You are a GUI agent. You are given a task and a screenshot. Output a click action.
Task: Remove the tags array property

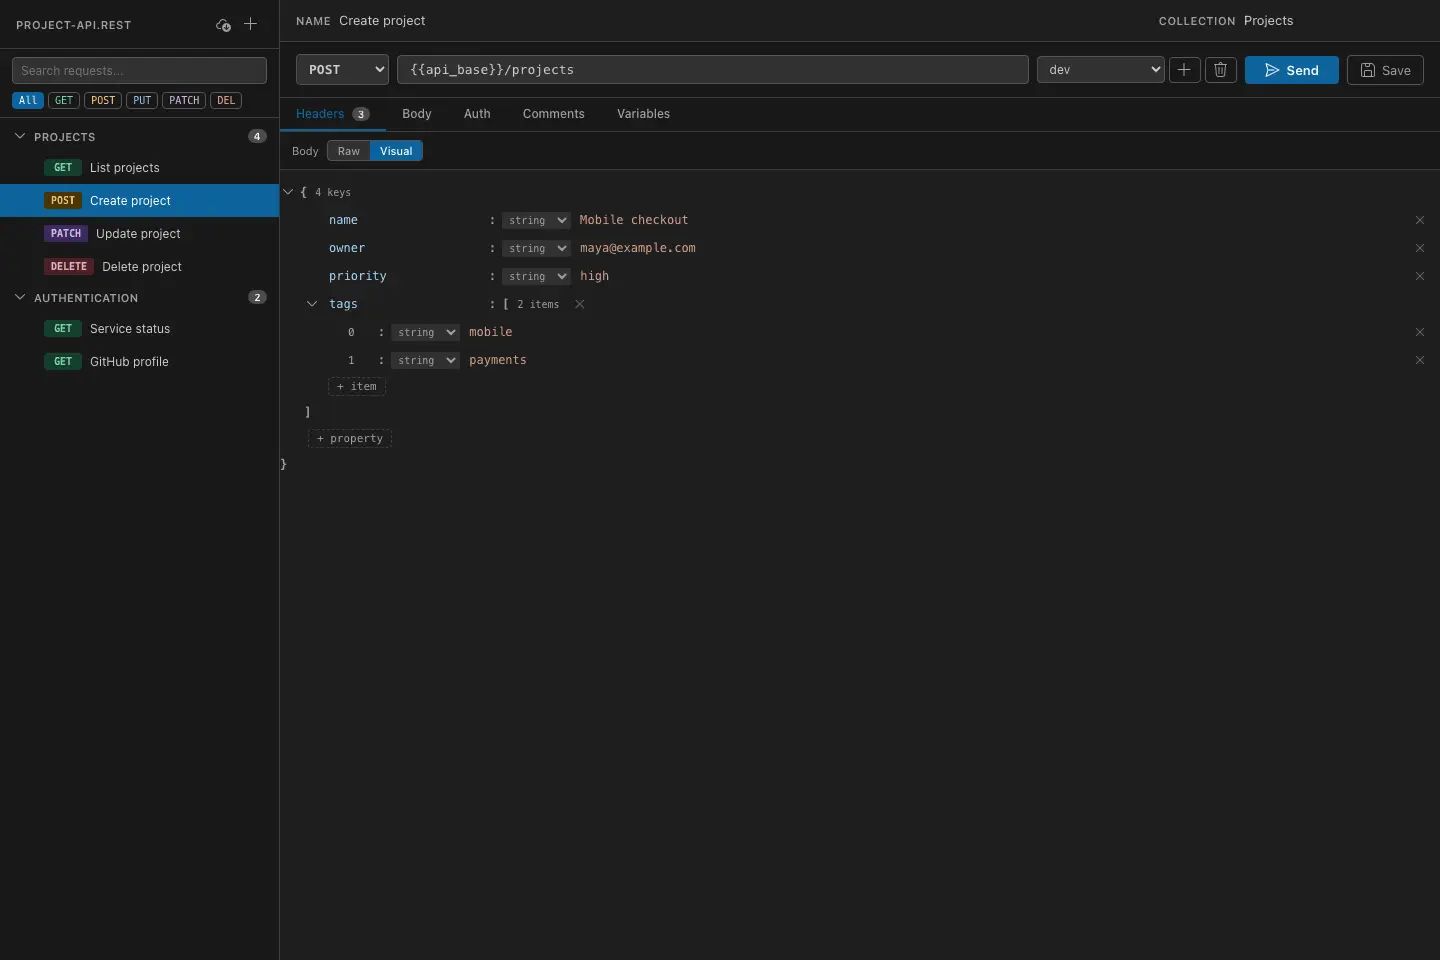[x=579, y=304]
